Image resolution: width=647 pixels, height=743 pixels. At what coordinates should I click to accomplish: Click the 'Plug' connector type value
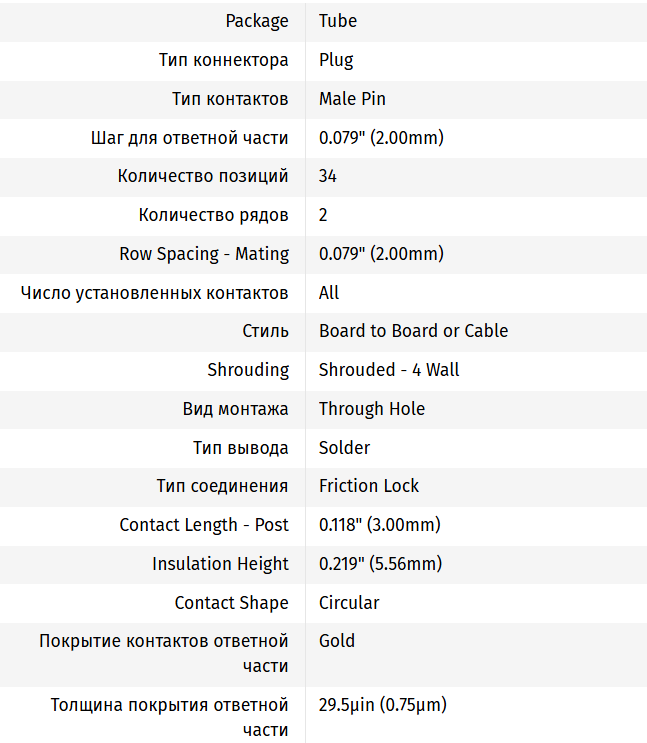(336, 60)
